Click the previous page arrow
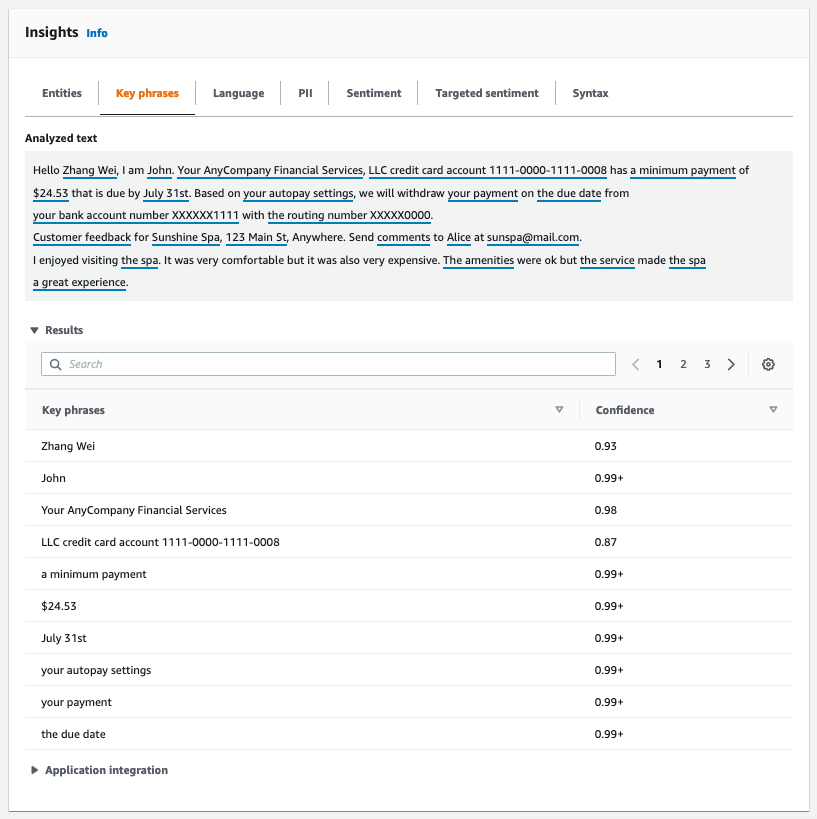This screenshot has width=817, height=819. tap(636, 364)
